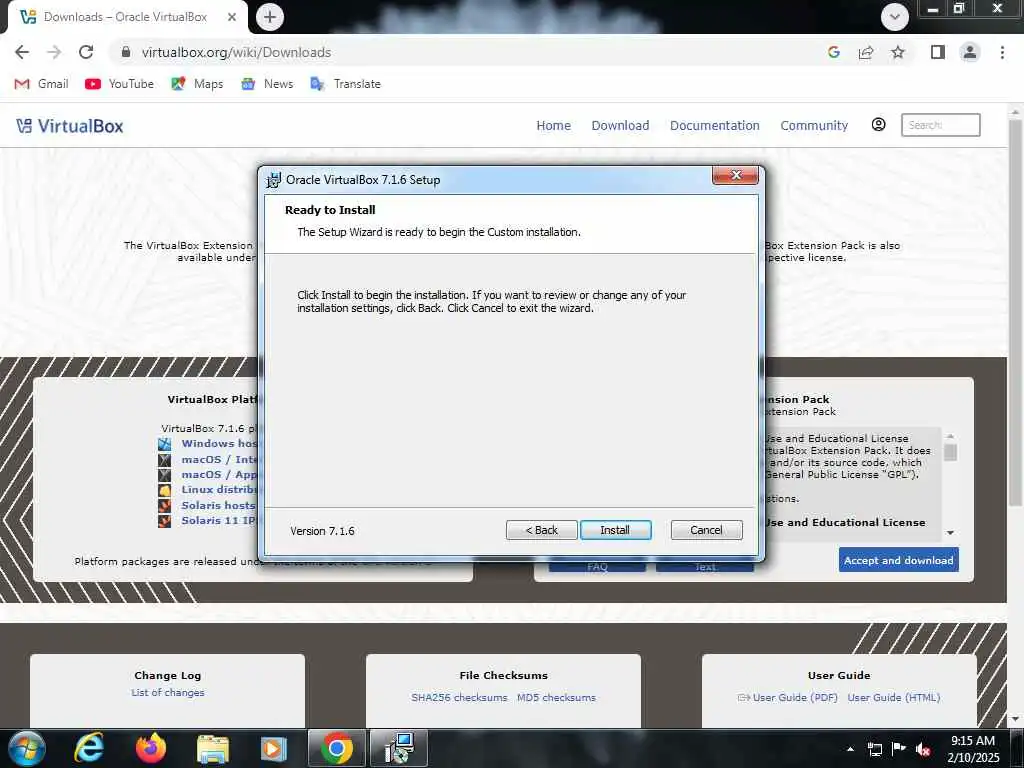Open a new Chrome tab
This screenshot has width=1024, height=768.
[270, 17]
